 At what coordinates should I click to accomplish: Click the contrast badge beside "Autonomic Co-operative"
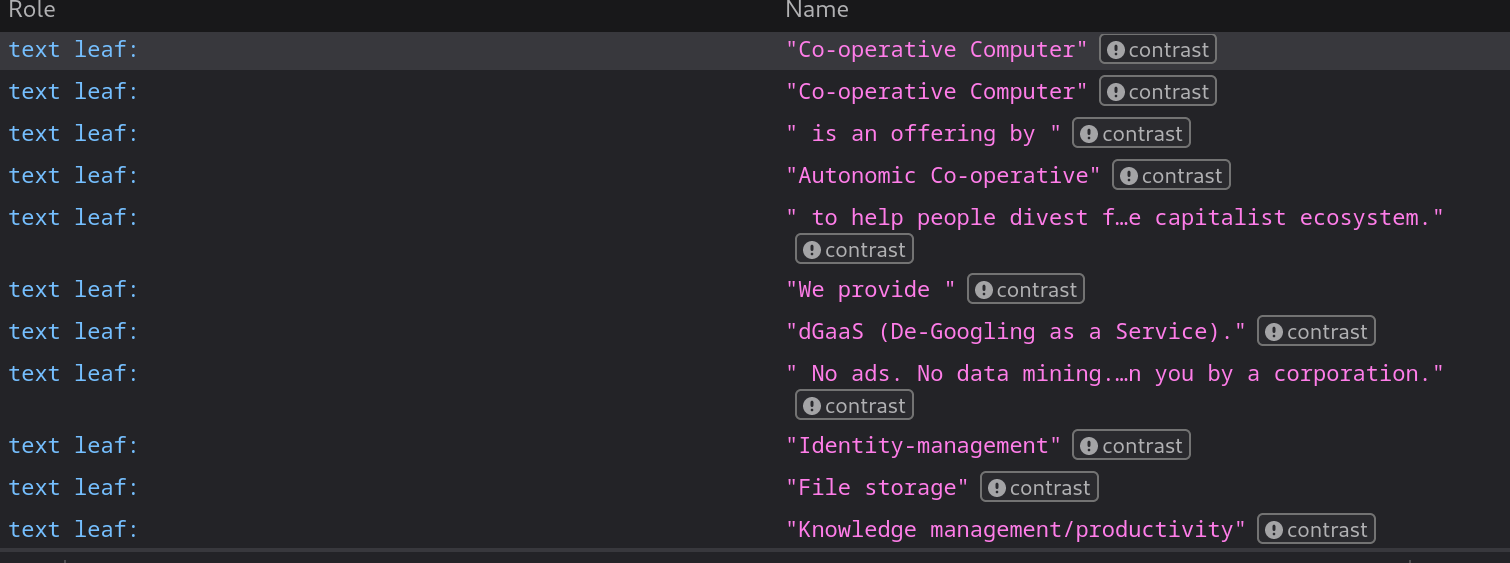click(x=1170, y=176)
